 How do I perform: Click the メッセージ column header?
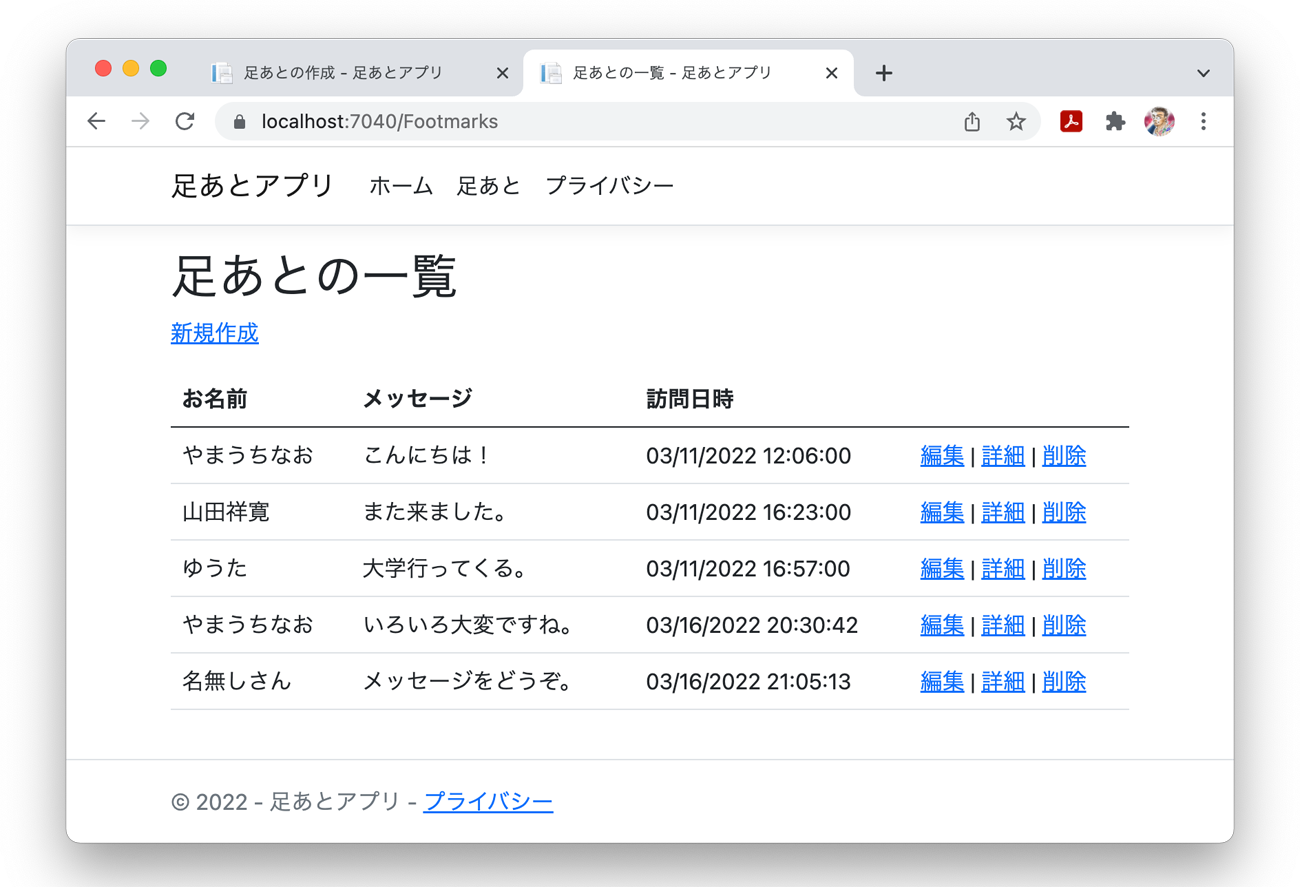417,399
